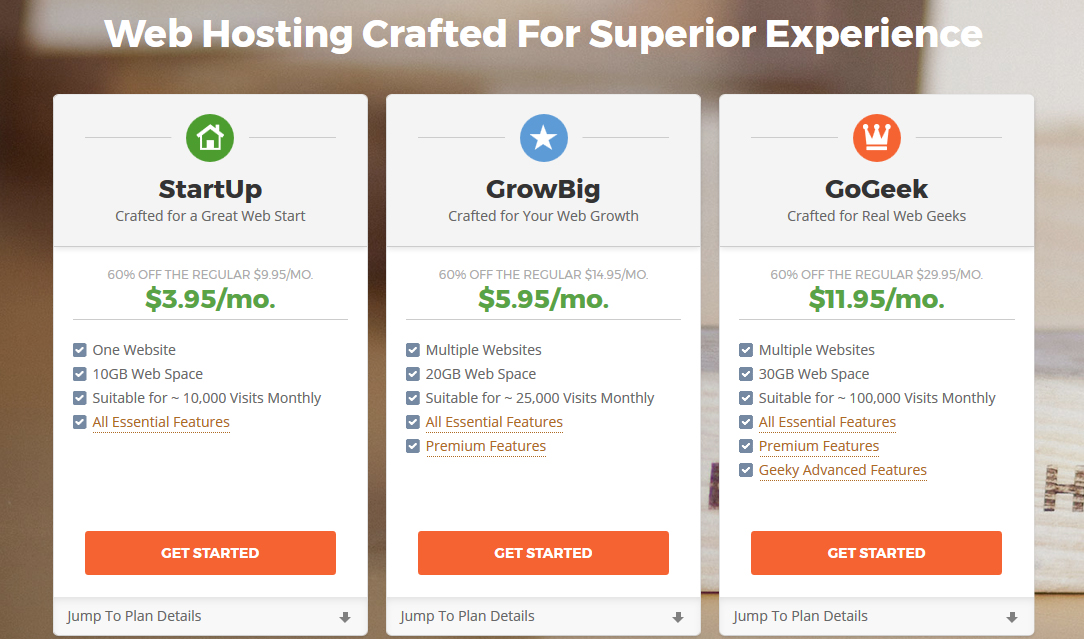Click the green StartUp house icon
Viewport: 1084px width, 639px height.
(x=210, y=138)
